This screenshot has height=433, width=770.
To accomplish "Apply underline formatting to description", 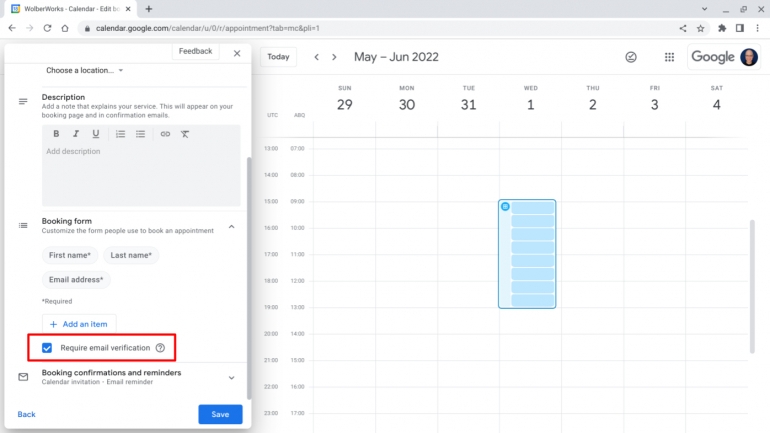I will 96,134.
